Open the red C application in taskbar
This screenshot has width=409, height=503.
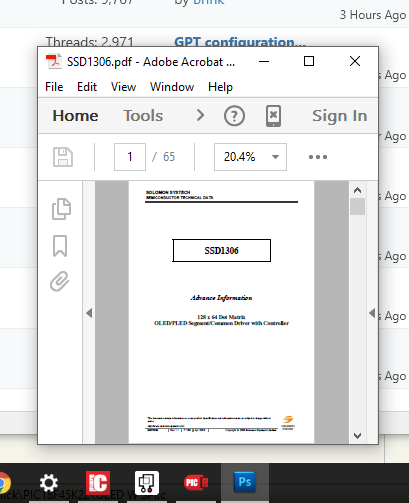[x=98, y=482]
